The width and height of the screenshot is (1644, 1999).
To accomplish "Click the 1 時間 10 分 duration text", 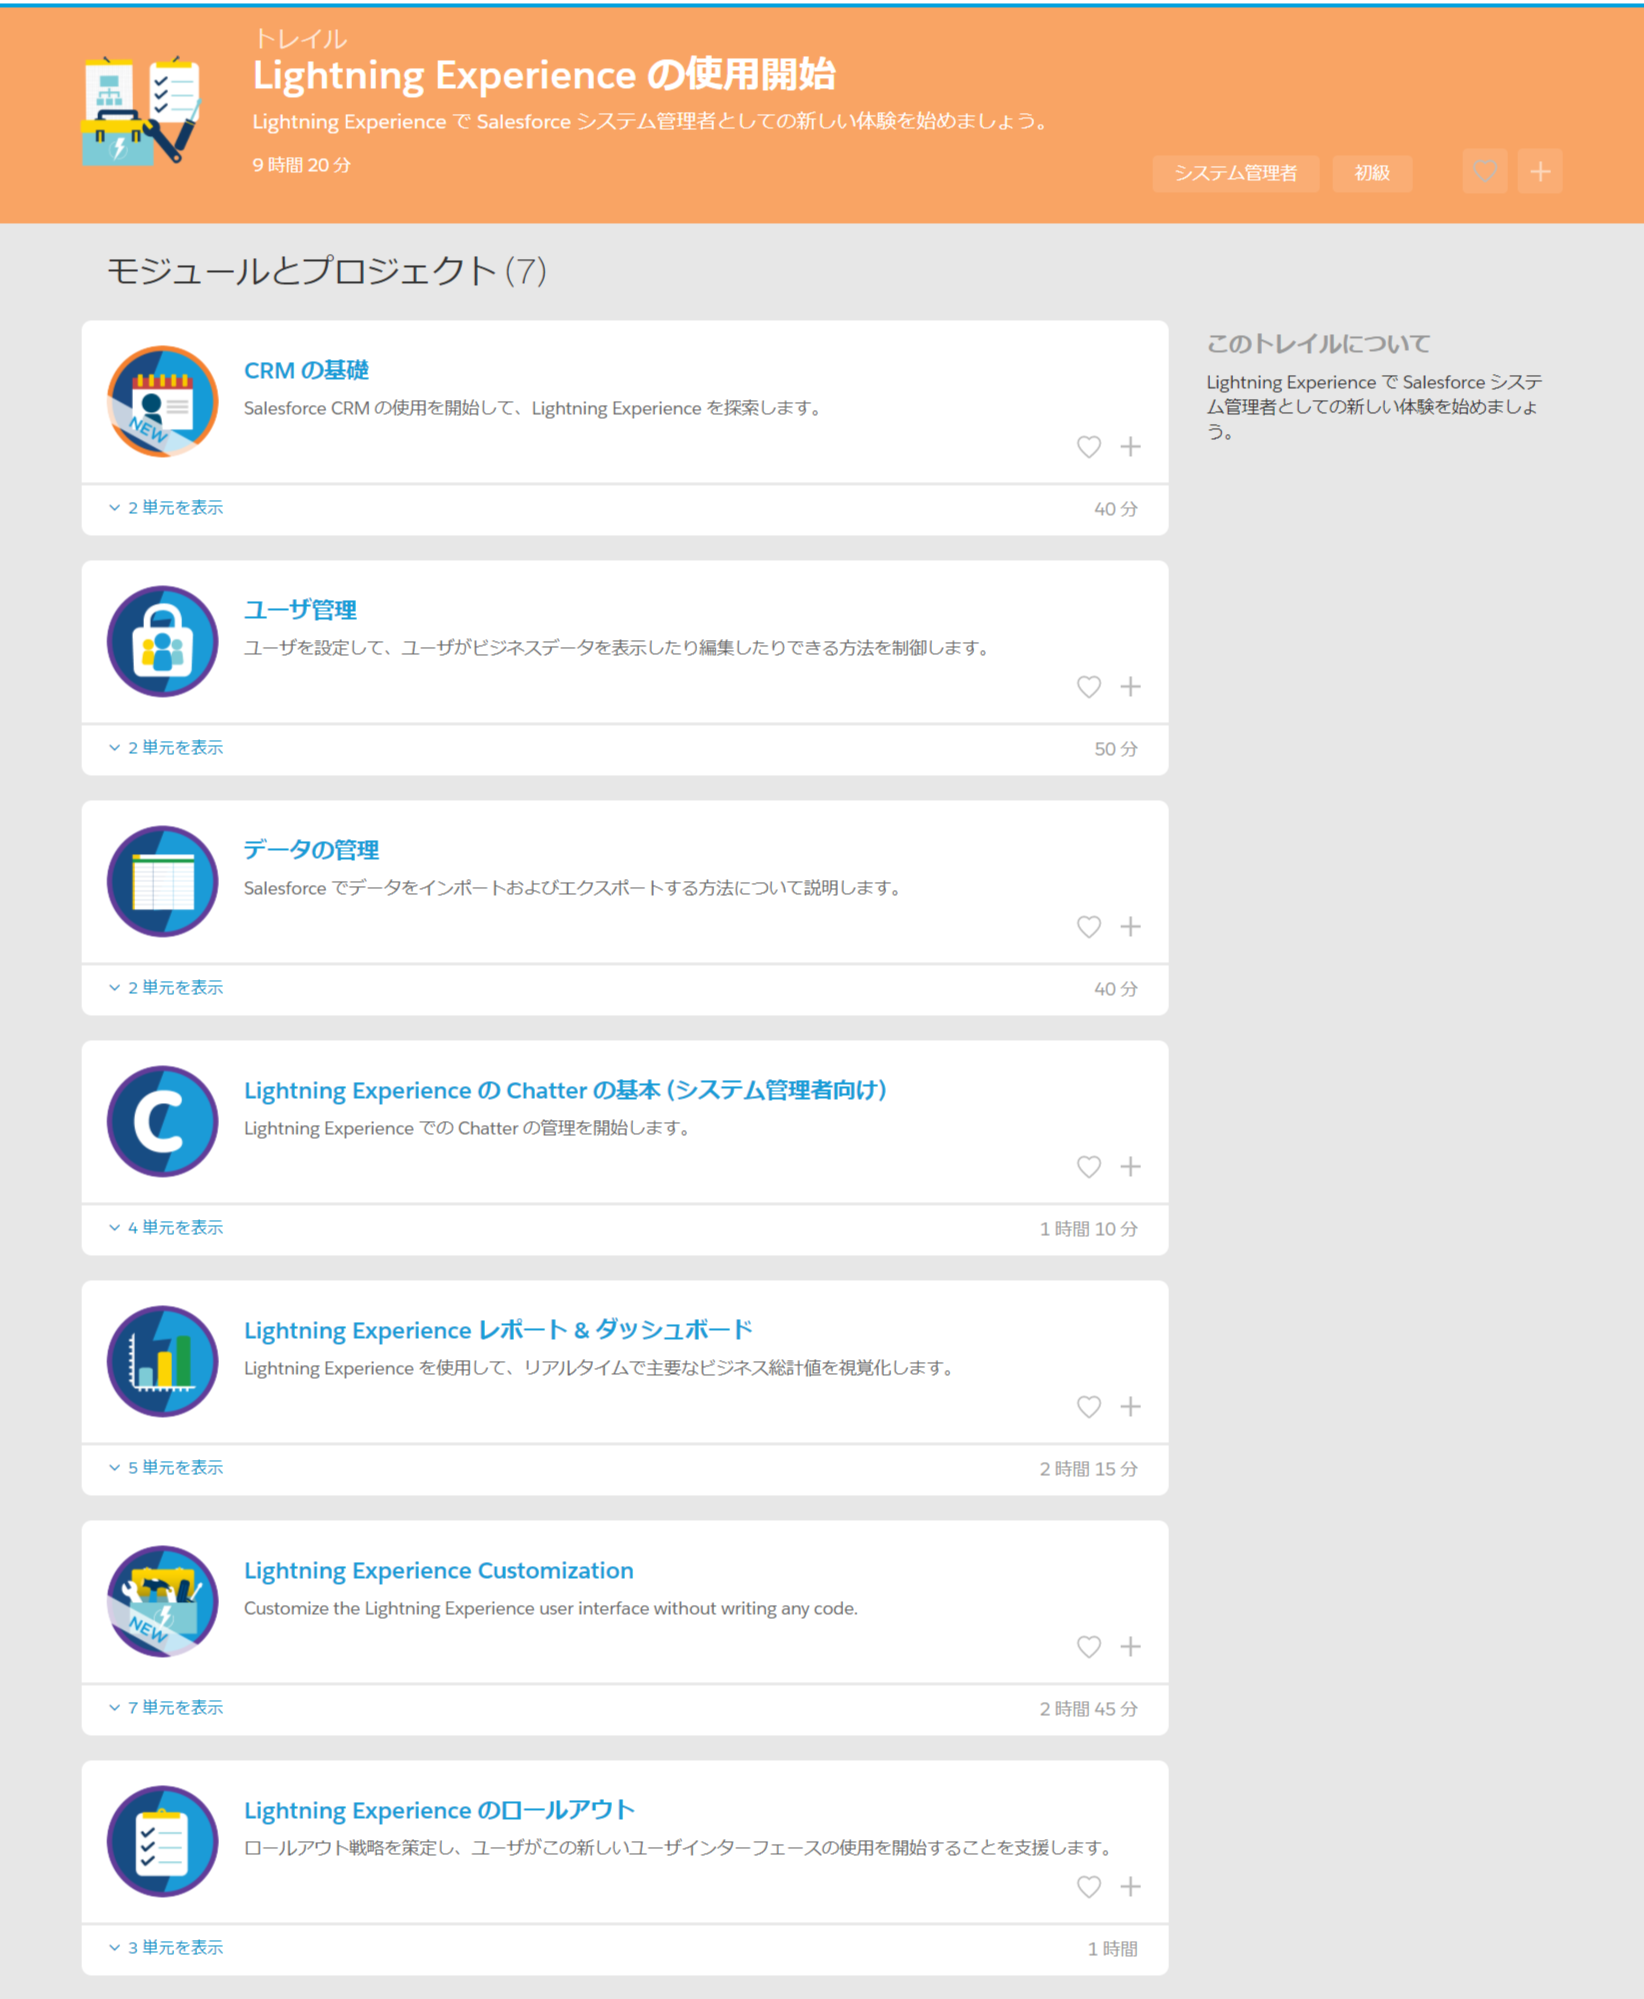I will click(1088, 1229).
